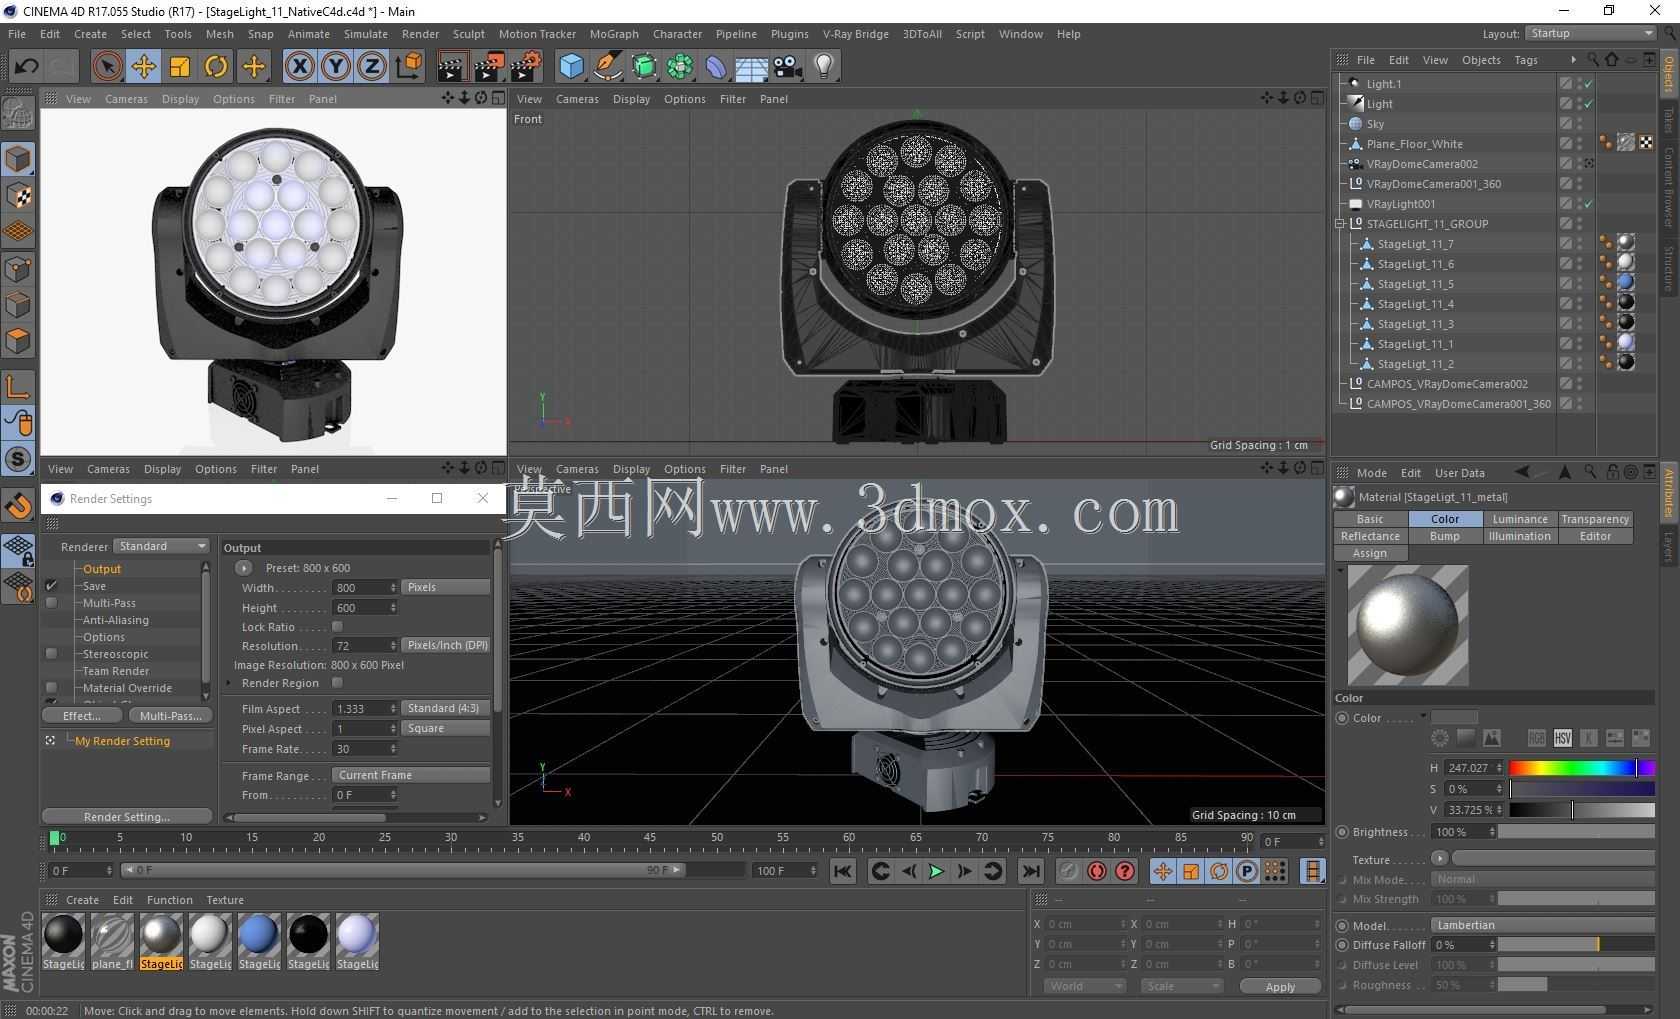Enable the Multi-Pass checkbox
The image size is (1680, 1019).
click(51, 603)
